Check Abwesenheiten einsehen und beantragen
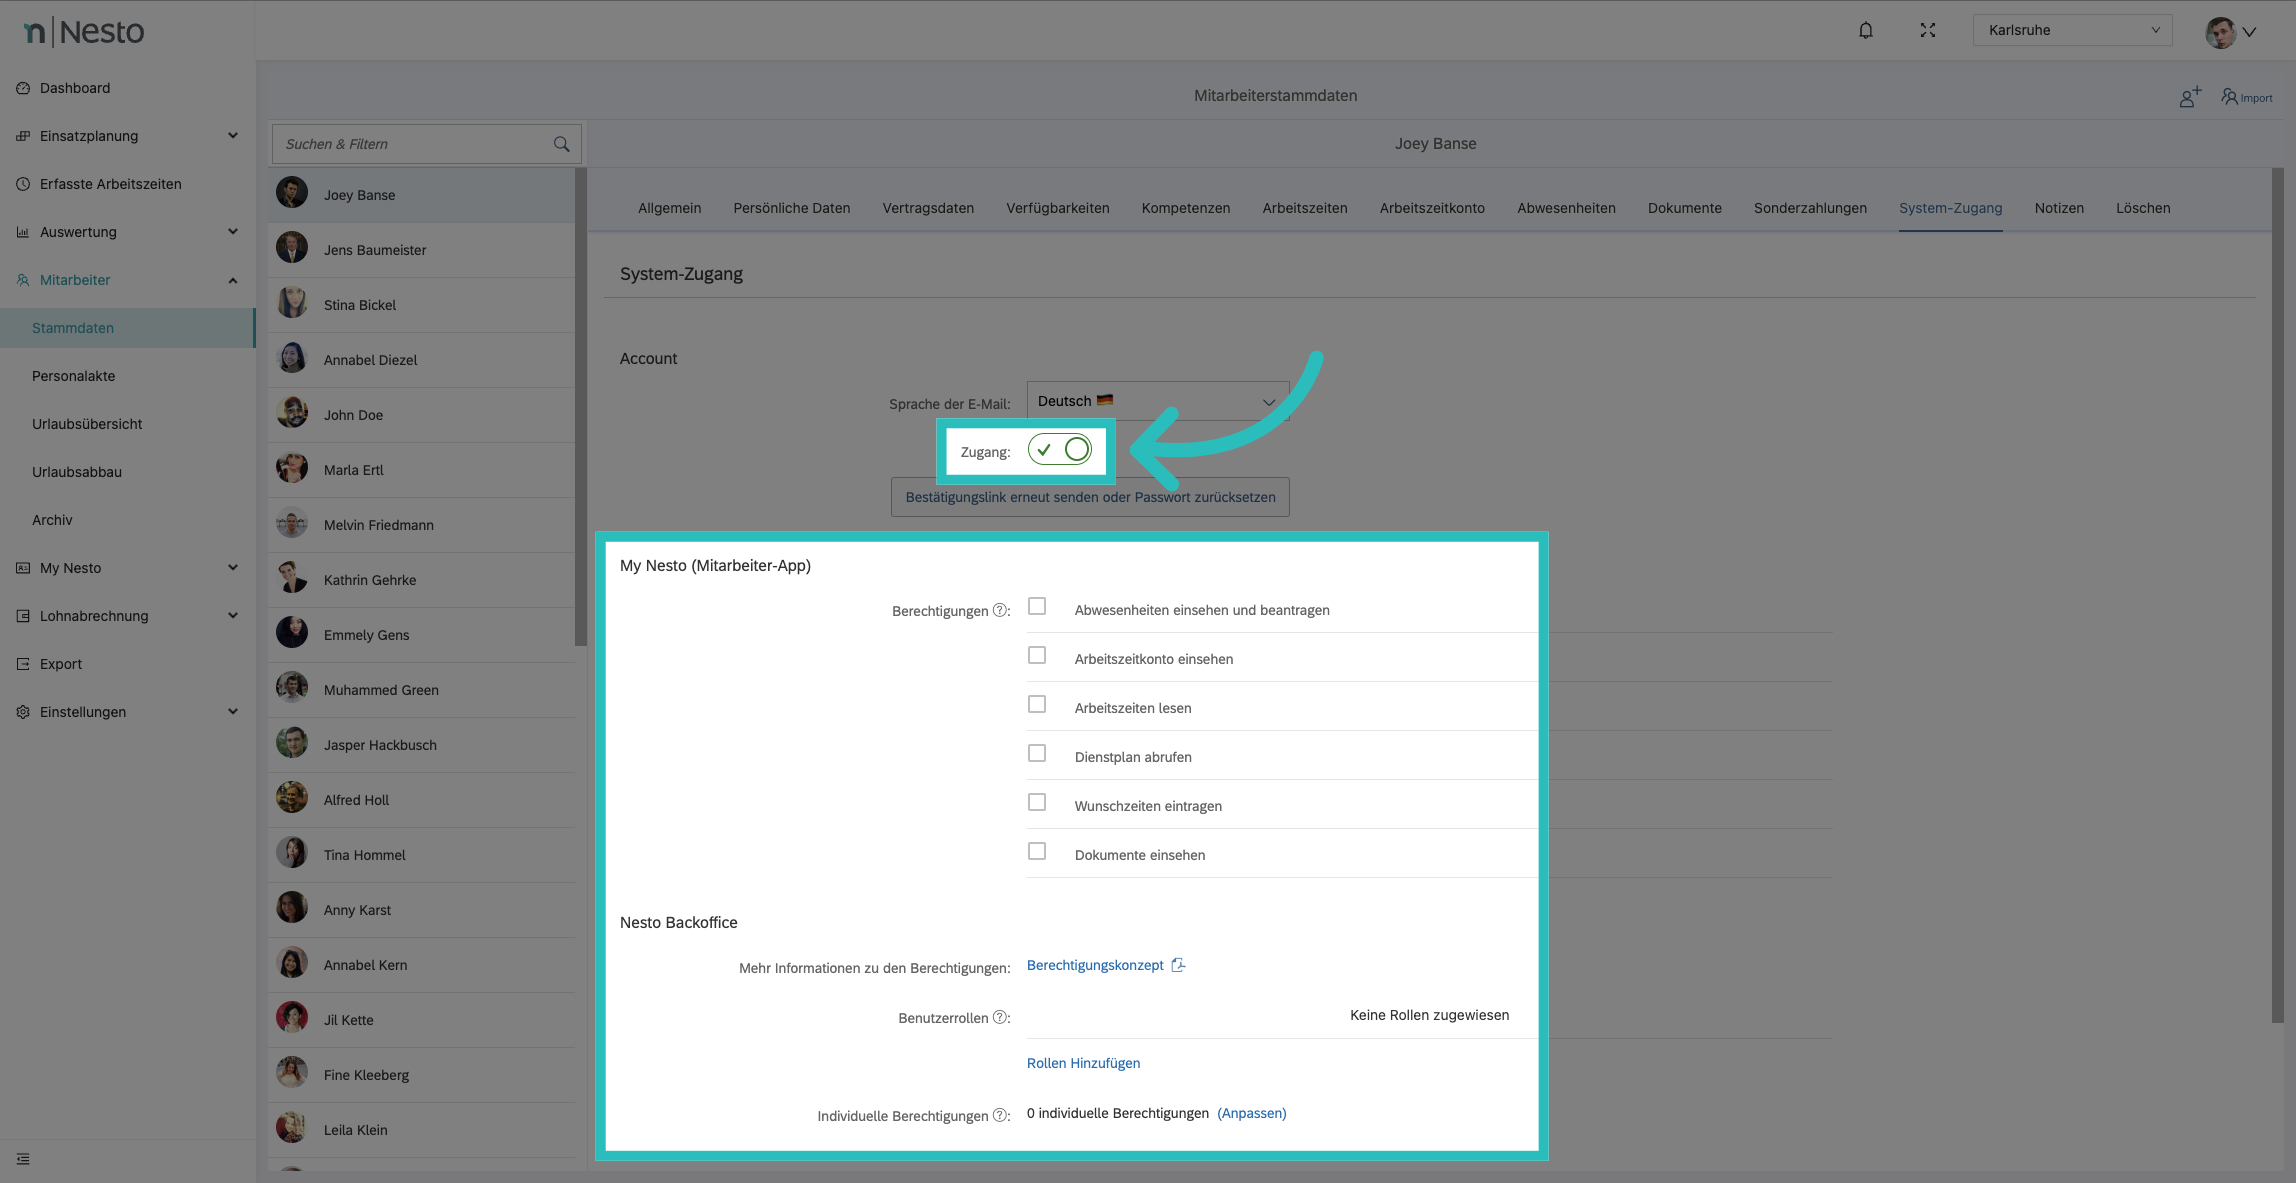This screenshot has width=2296, height=1183. point(1037,607)
